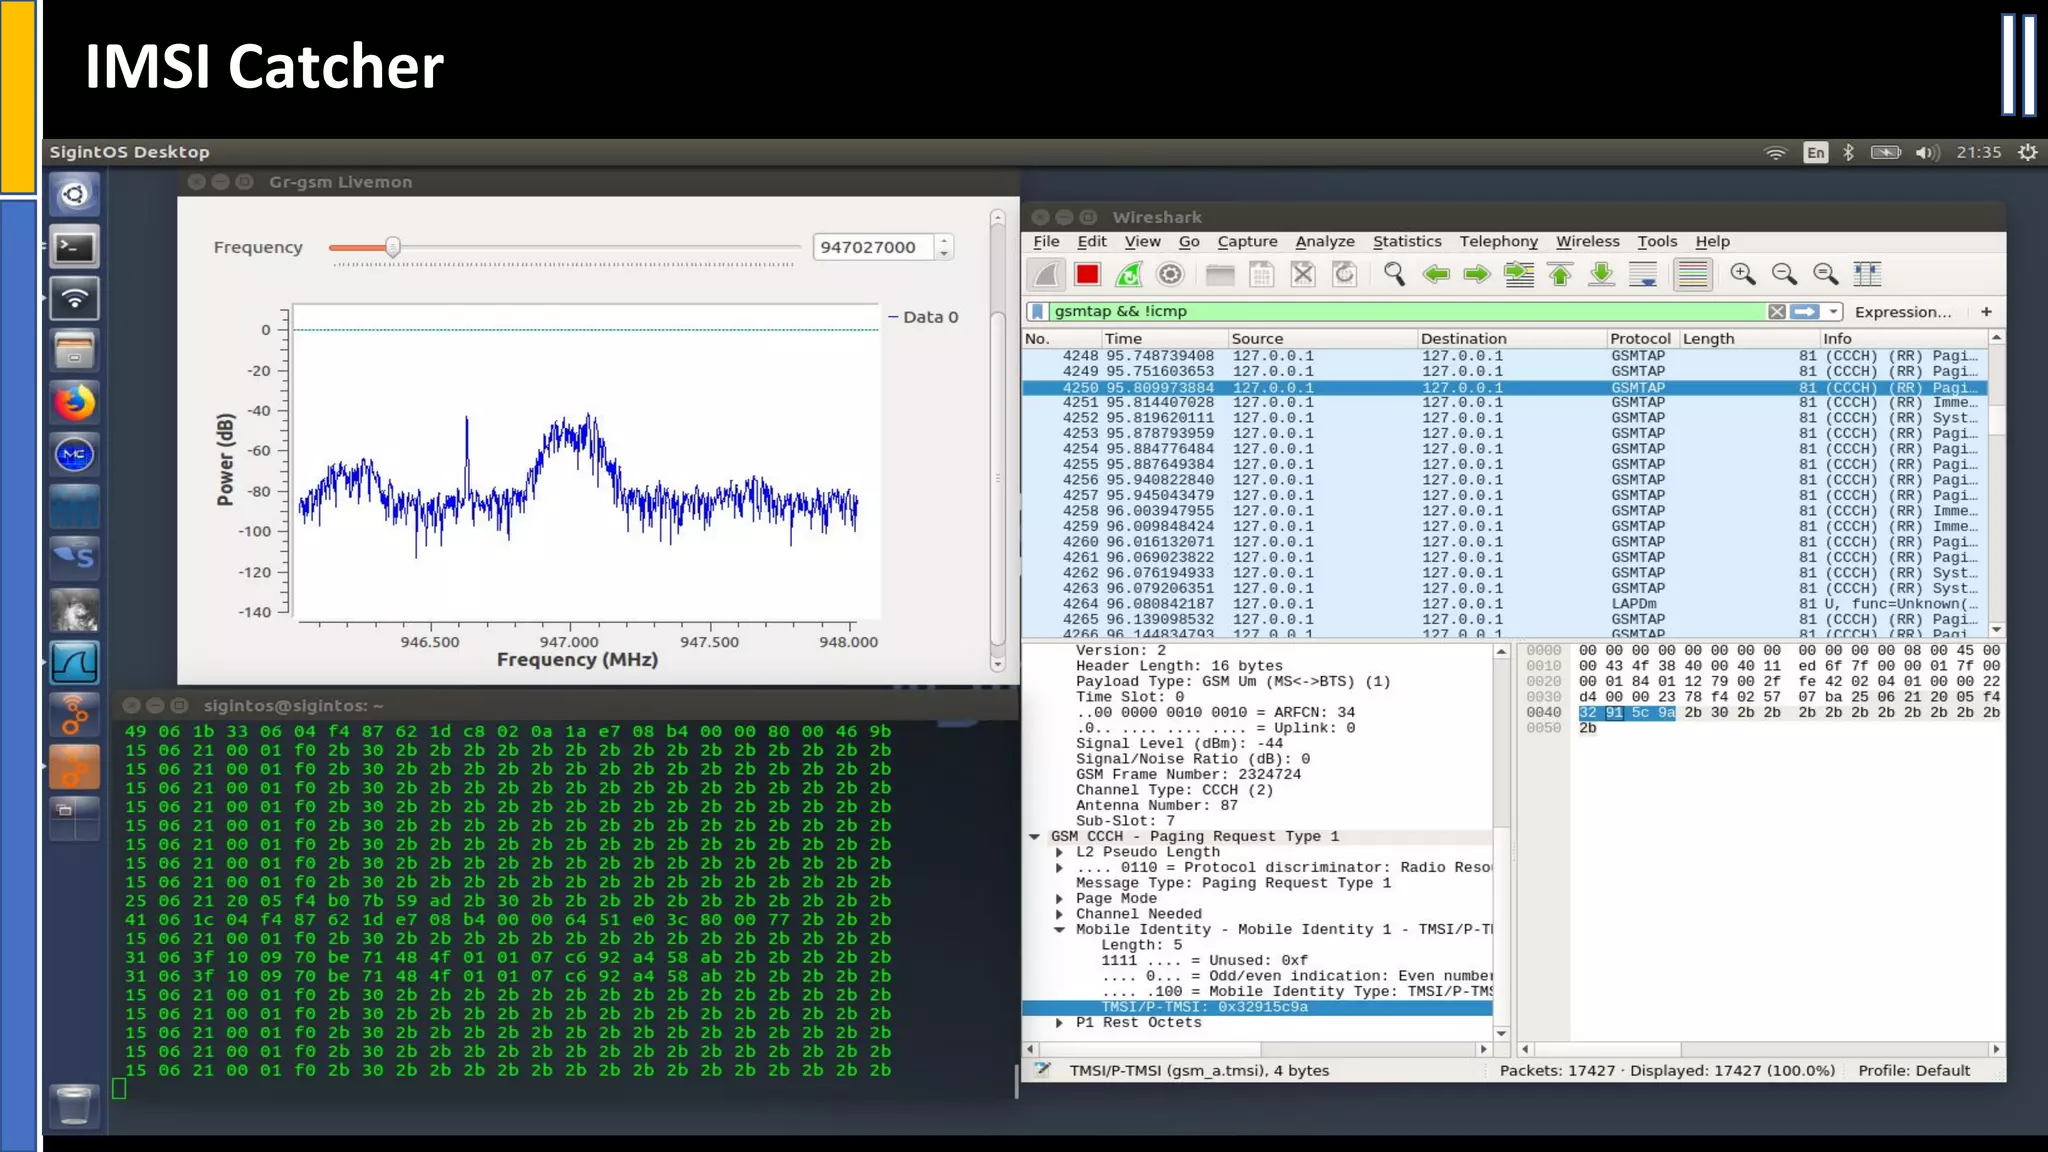Launch Terminal from the dock
Screen dimensions: 2048x1152
[75, 246]
